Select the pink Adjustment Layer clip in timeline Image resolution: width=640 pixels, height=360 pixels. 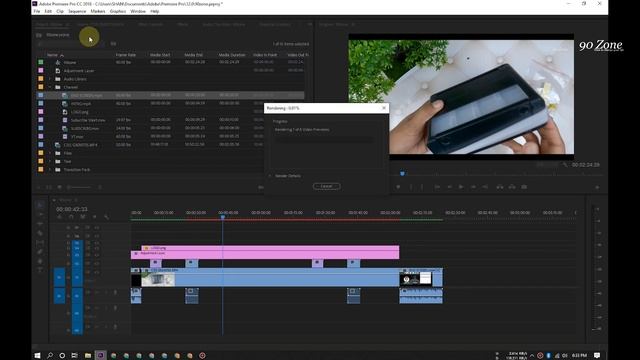[265, 255]
